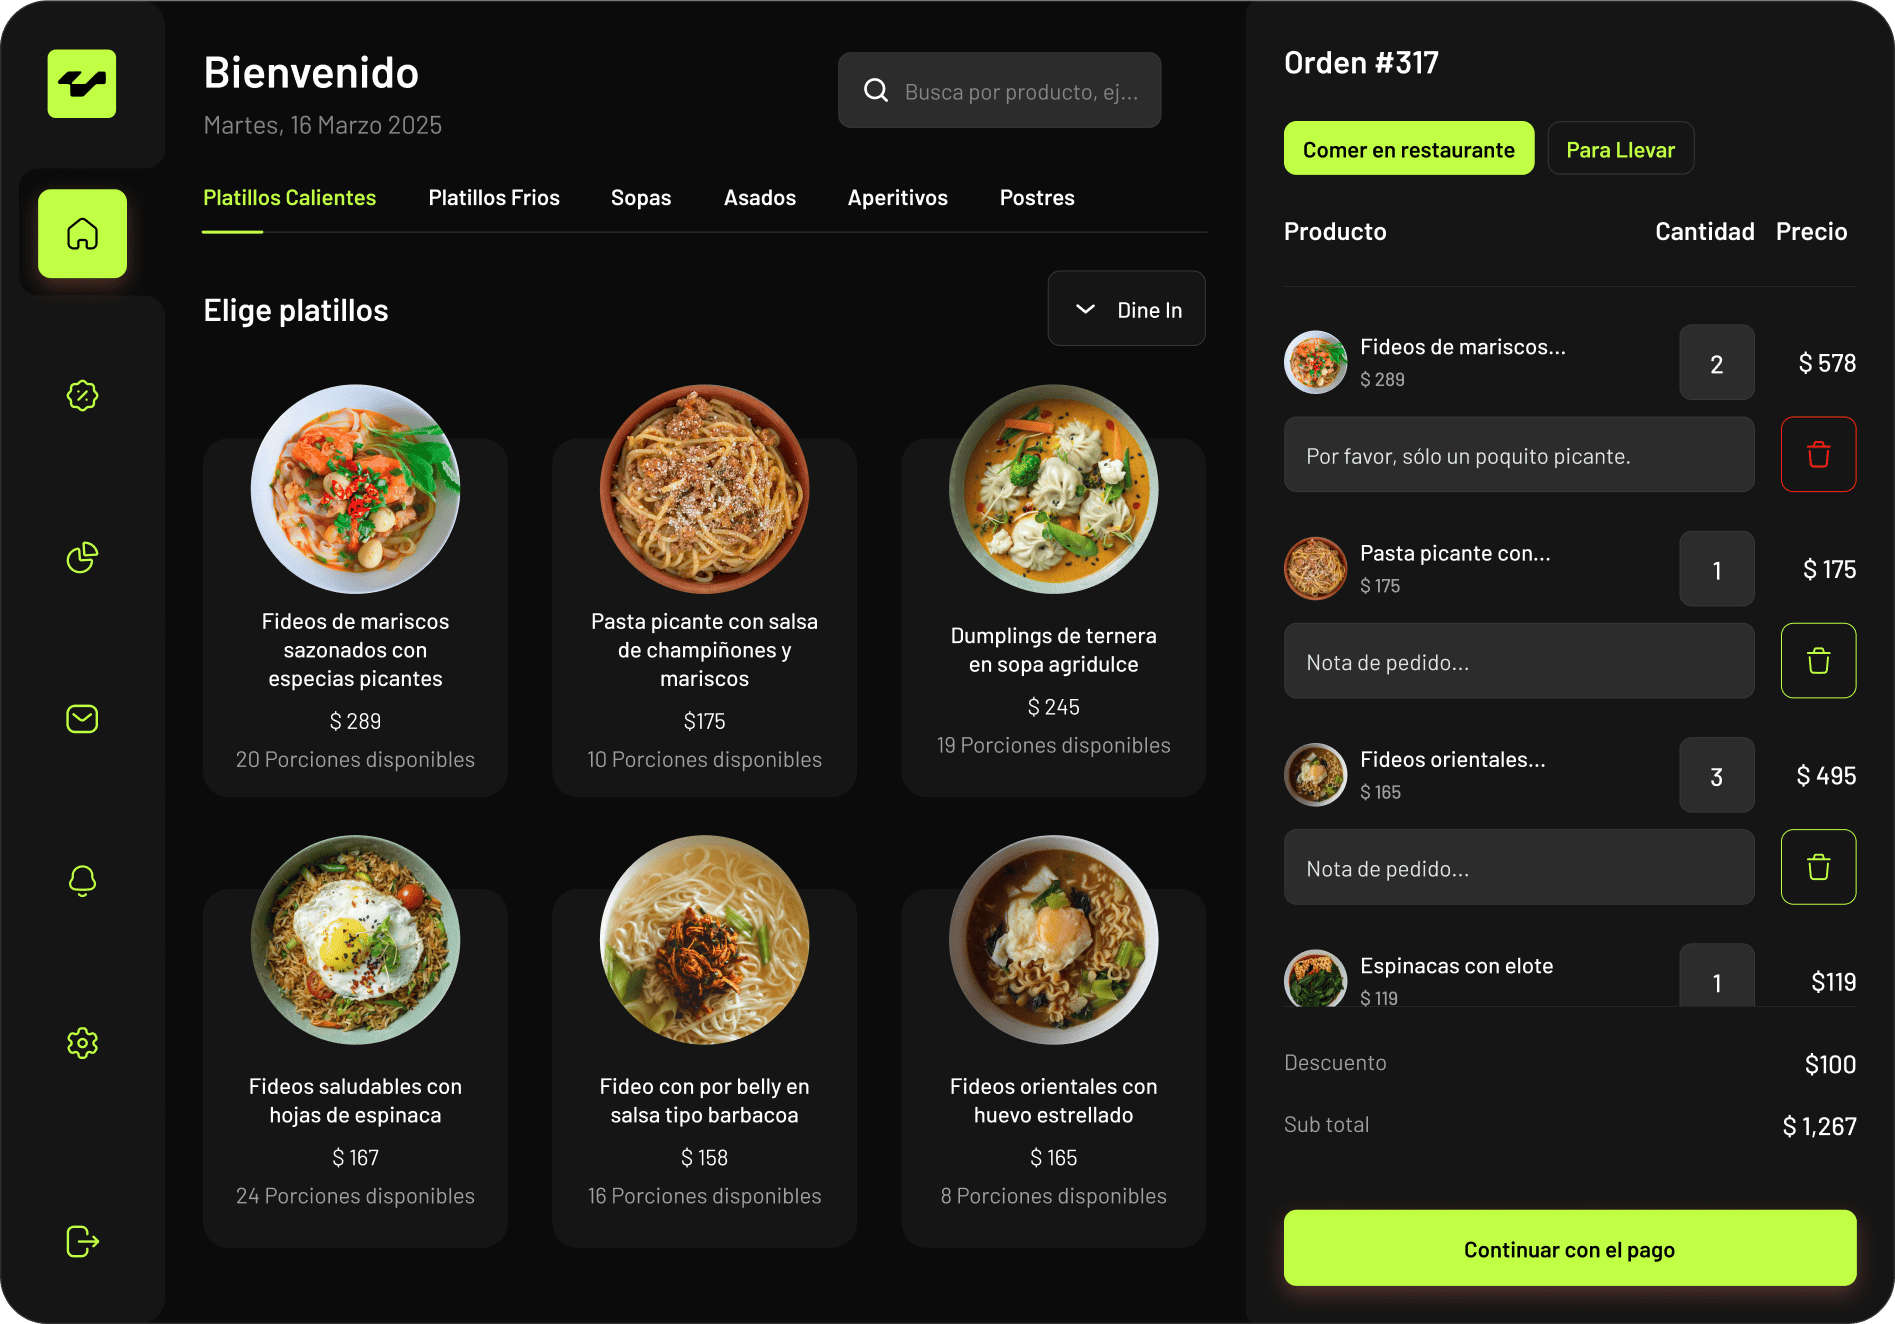
Task: Open the notifications bell icon
Action: (82, 881)
